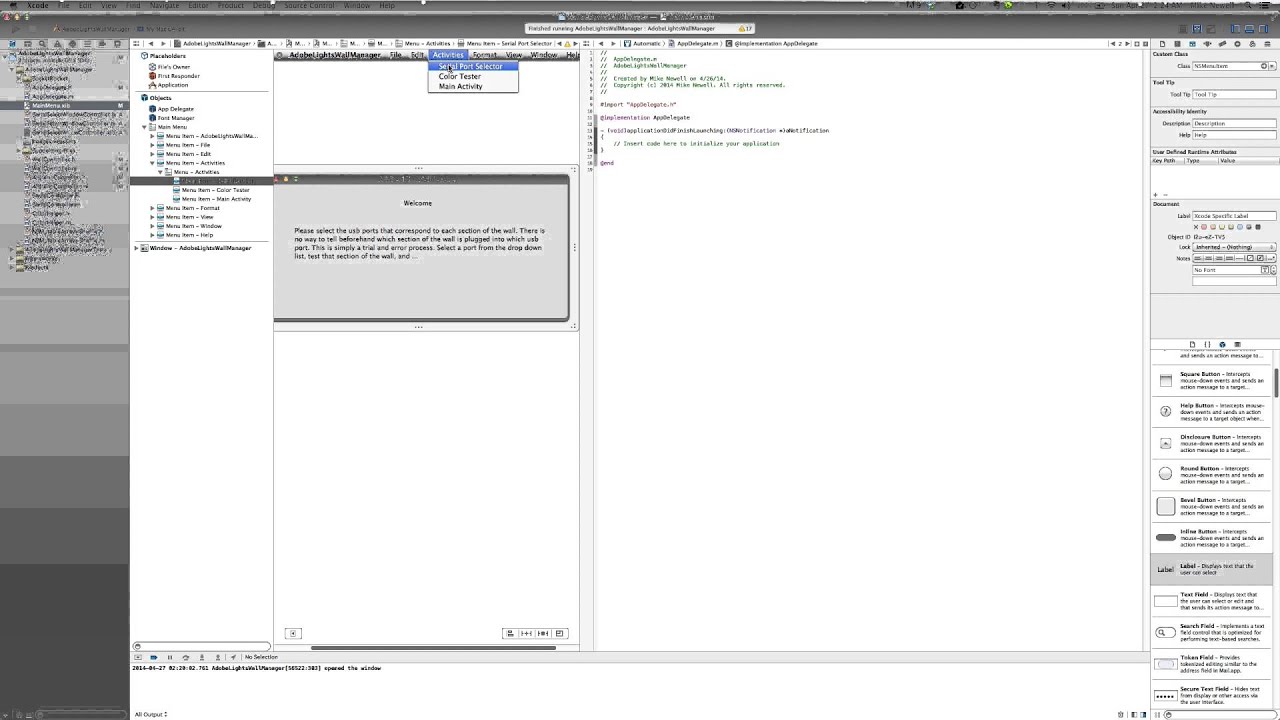Viewport: 1280px width, 720px height.
Task: Select File's Owner placeholder
Action: click(x=173, y=67)
